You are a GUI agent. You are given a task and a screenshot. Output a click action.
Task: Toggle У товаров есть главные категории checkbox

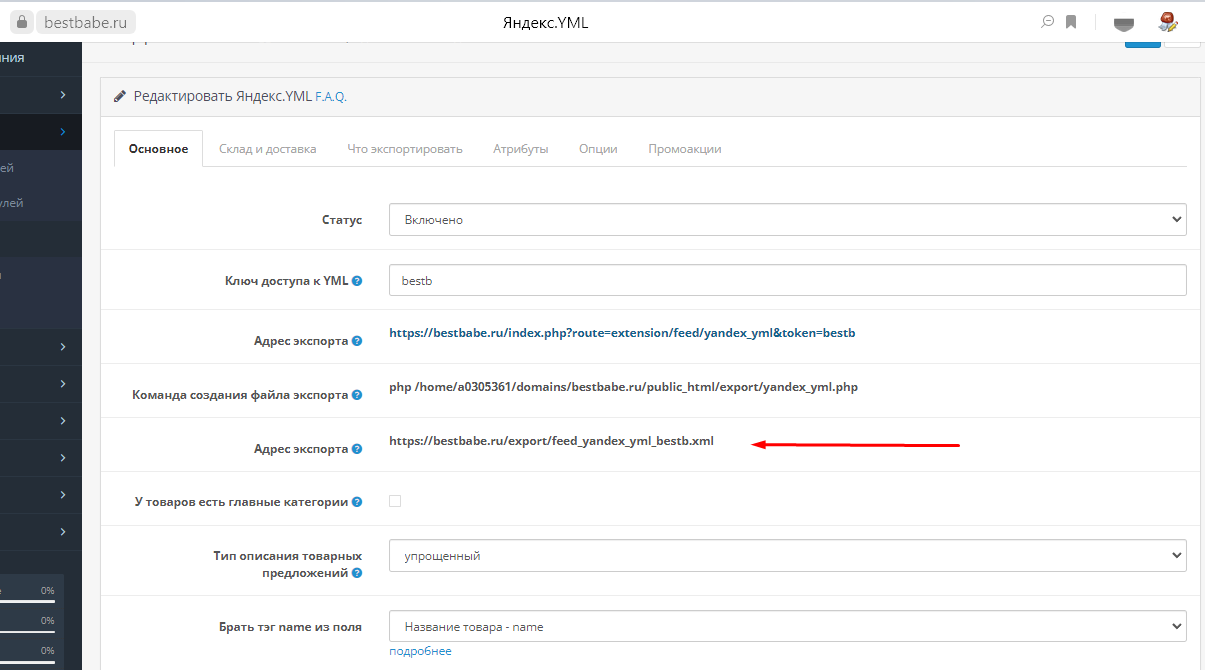395,501
